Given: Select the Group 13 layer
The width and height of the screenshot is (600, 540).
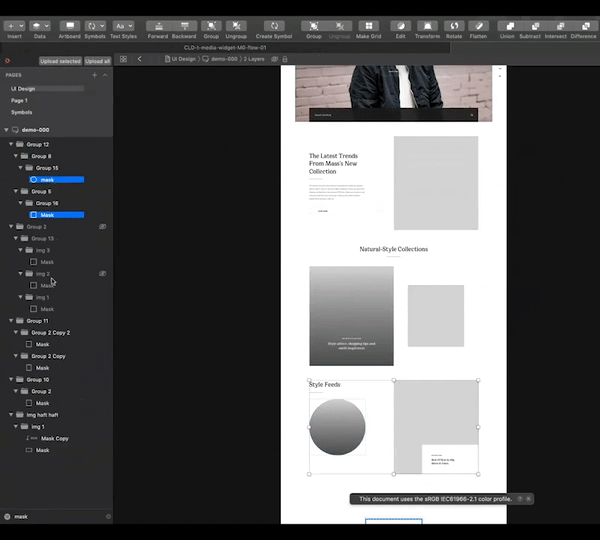Looking at the screenshot, I should click(42, 238).
